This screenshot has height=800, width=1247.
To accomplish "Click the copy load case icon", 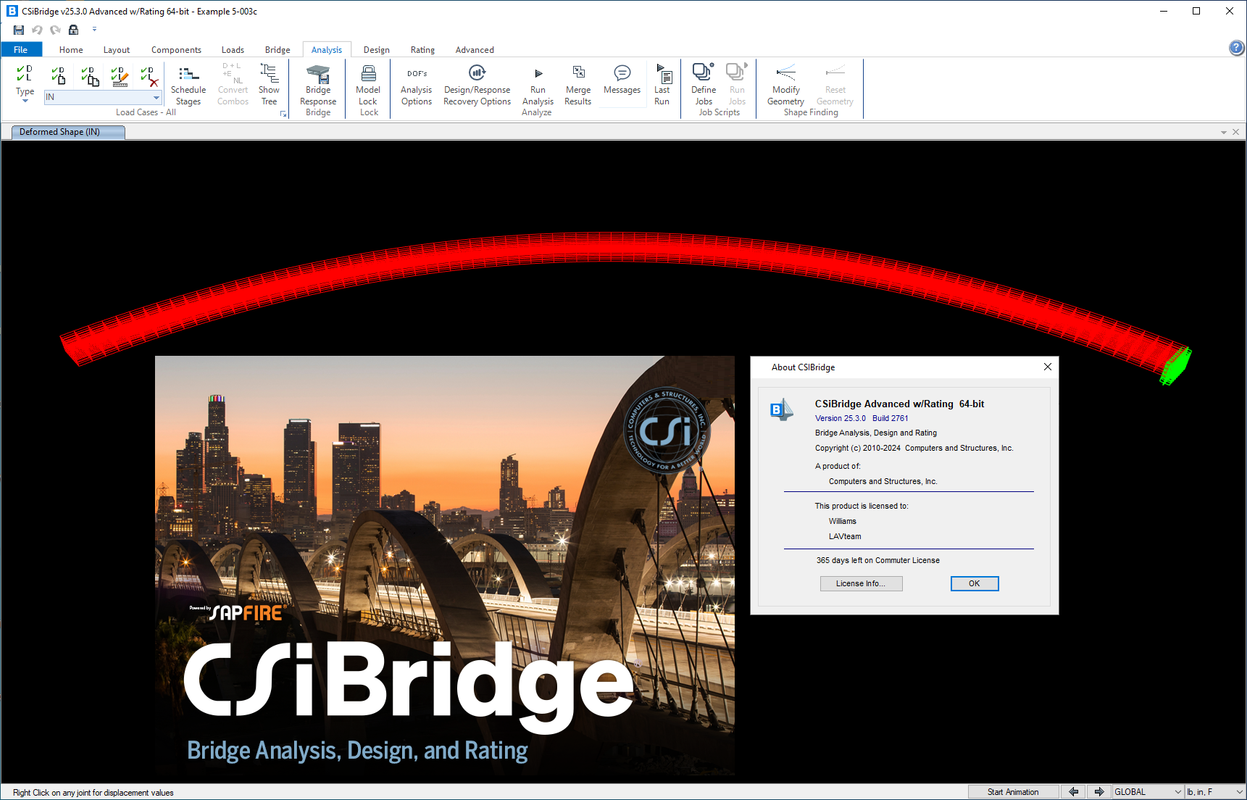I will 89,75.
